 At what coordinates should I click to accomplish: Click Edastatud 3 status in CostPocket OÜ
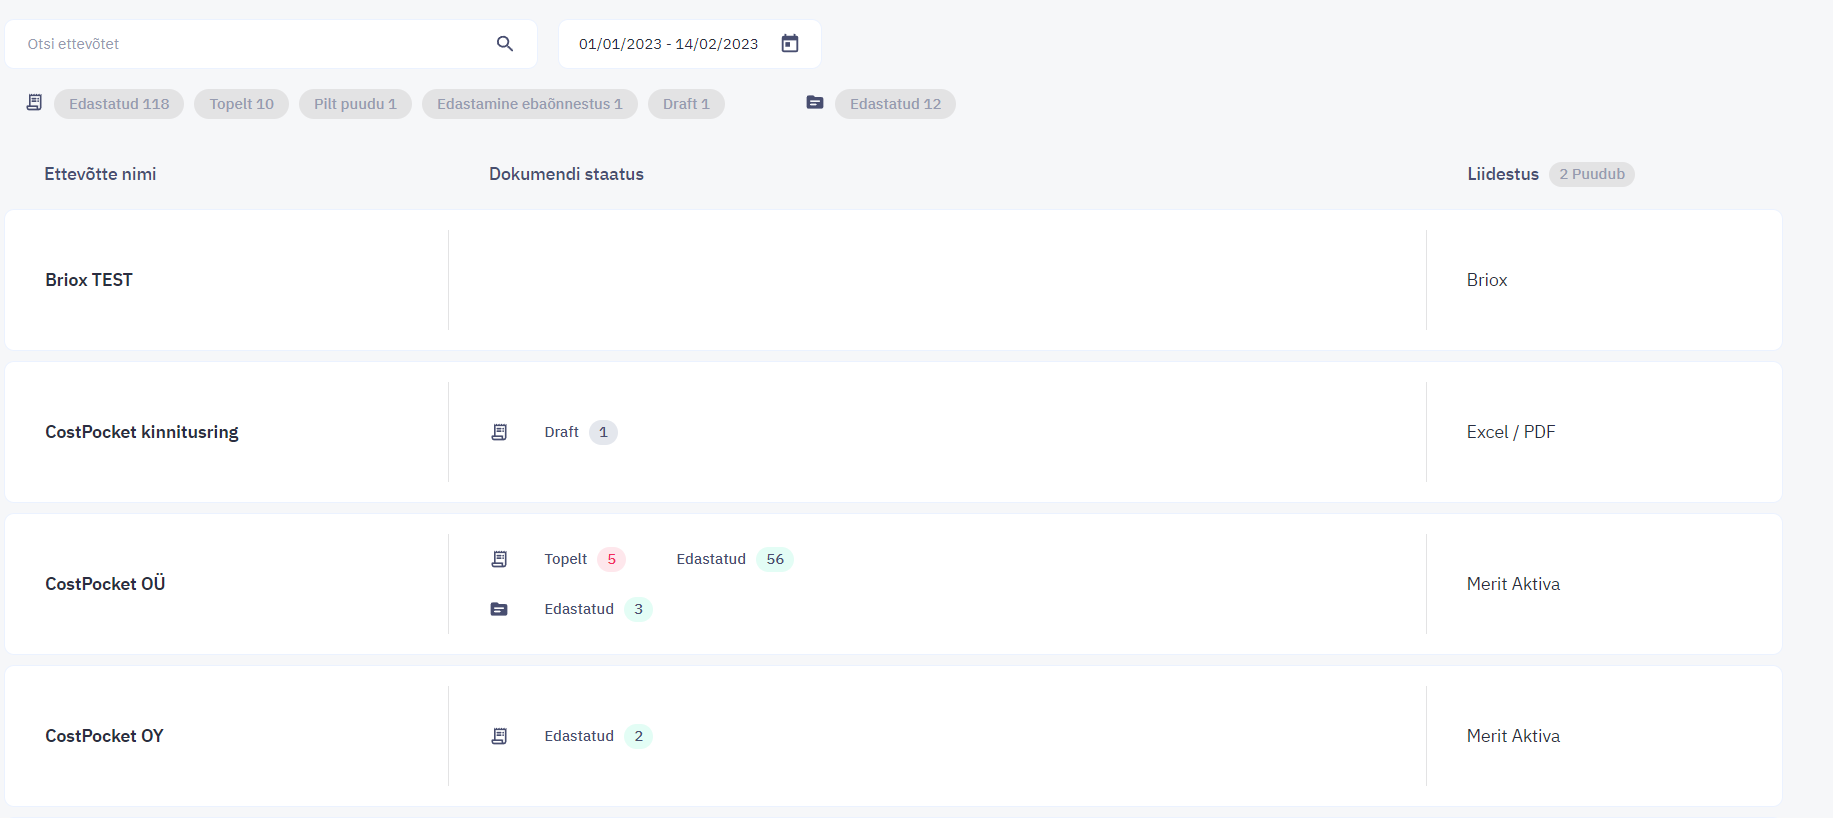click(x=598, y=609)
